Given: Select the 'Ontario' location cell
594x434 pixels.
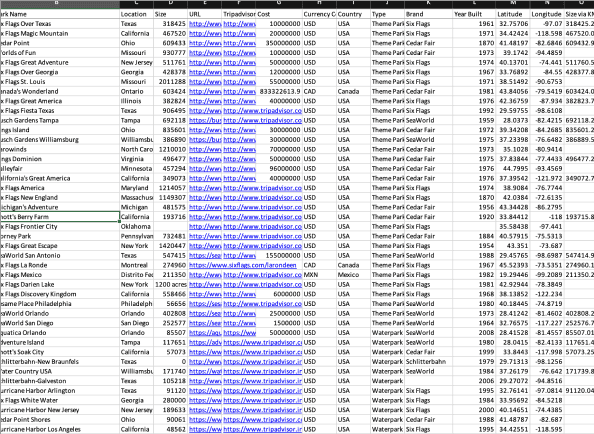Looking at the screenshot, I should [x=136, y=91].
